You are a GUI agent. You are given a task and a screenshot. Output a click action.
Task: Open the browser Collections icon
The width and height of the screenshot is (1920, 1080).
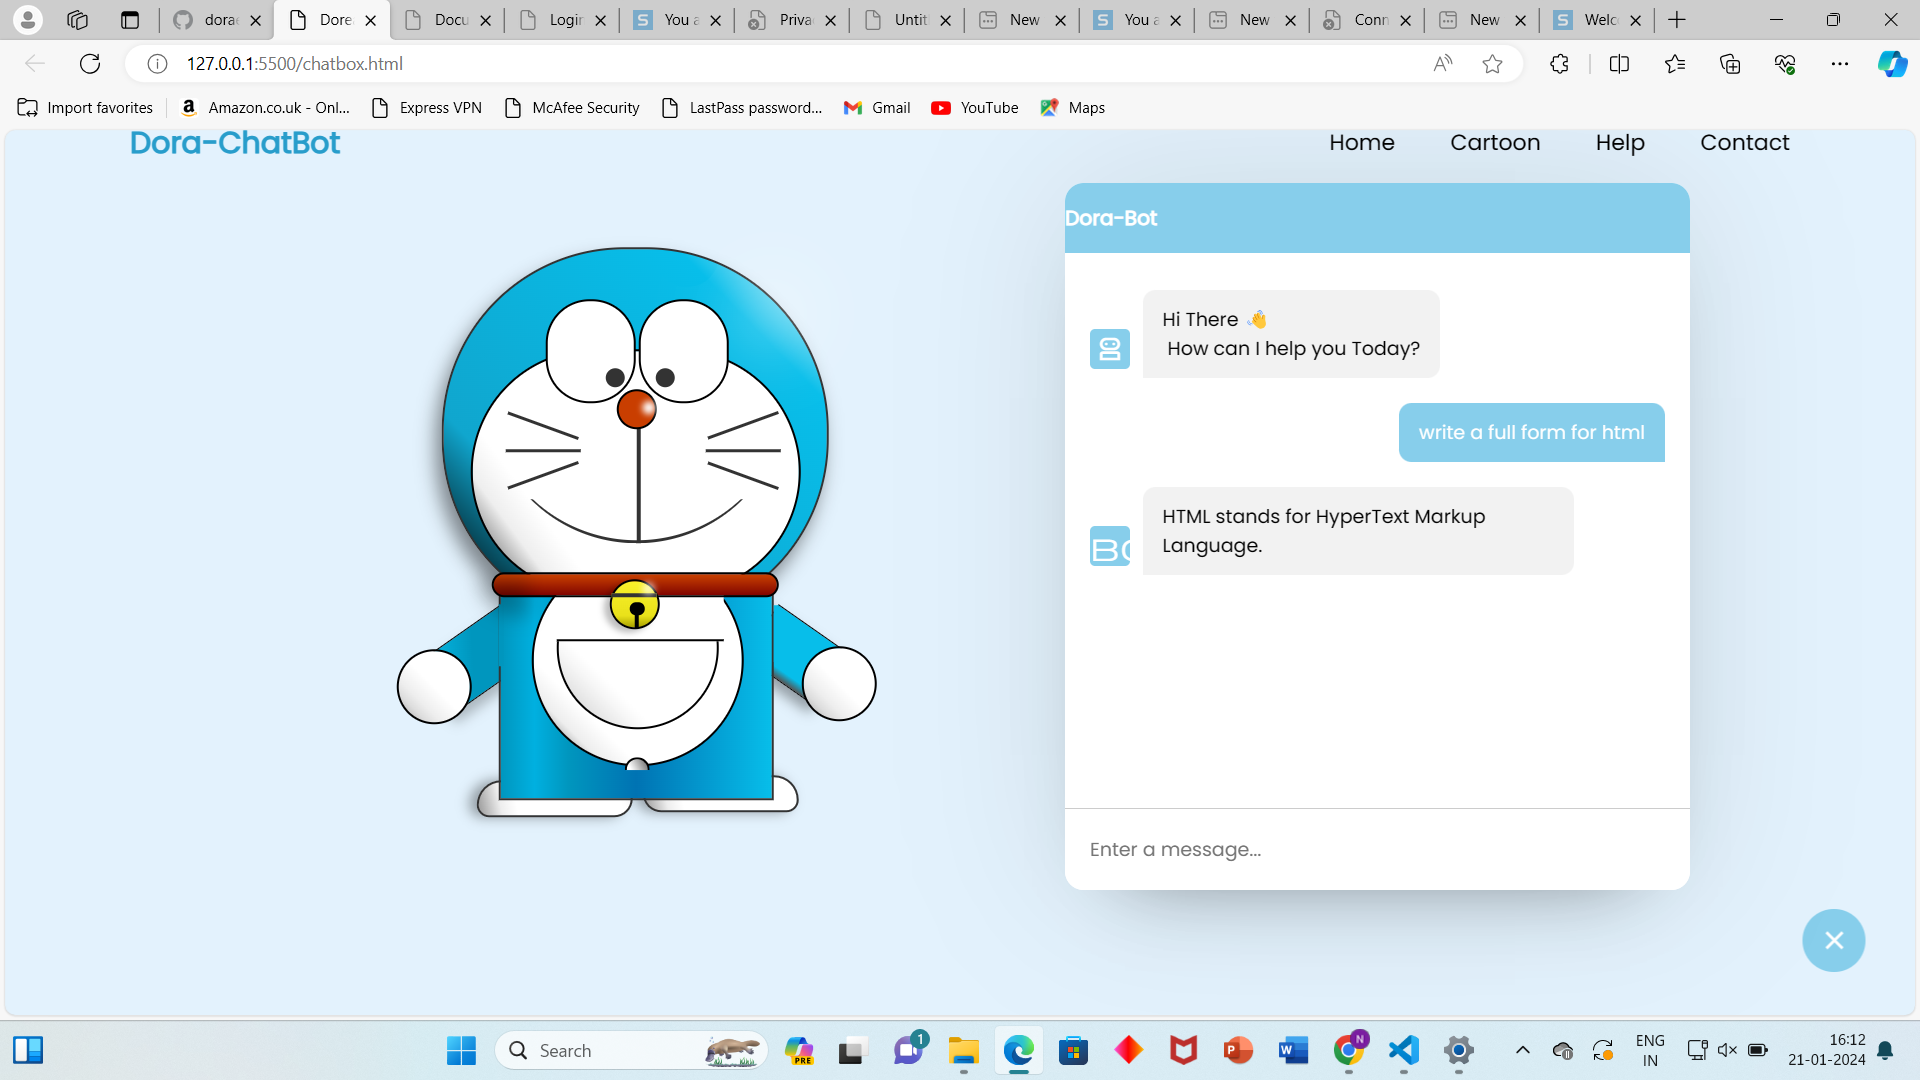(x=1729, y=64)
